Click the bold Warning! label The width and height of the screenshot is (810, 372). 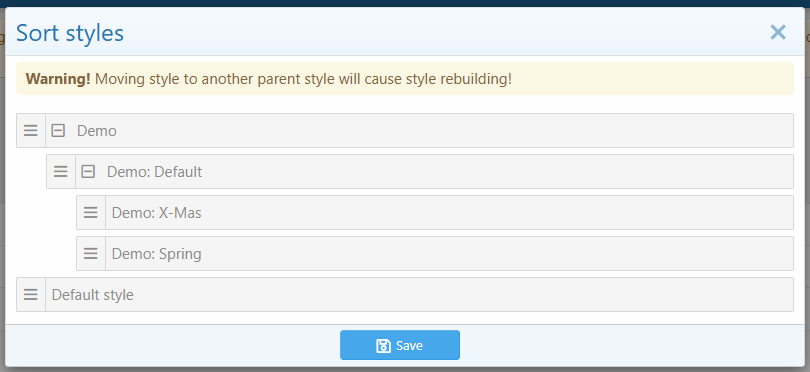[x=58, y=79]
